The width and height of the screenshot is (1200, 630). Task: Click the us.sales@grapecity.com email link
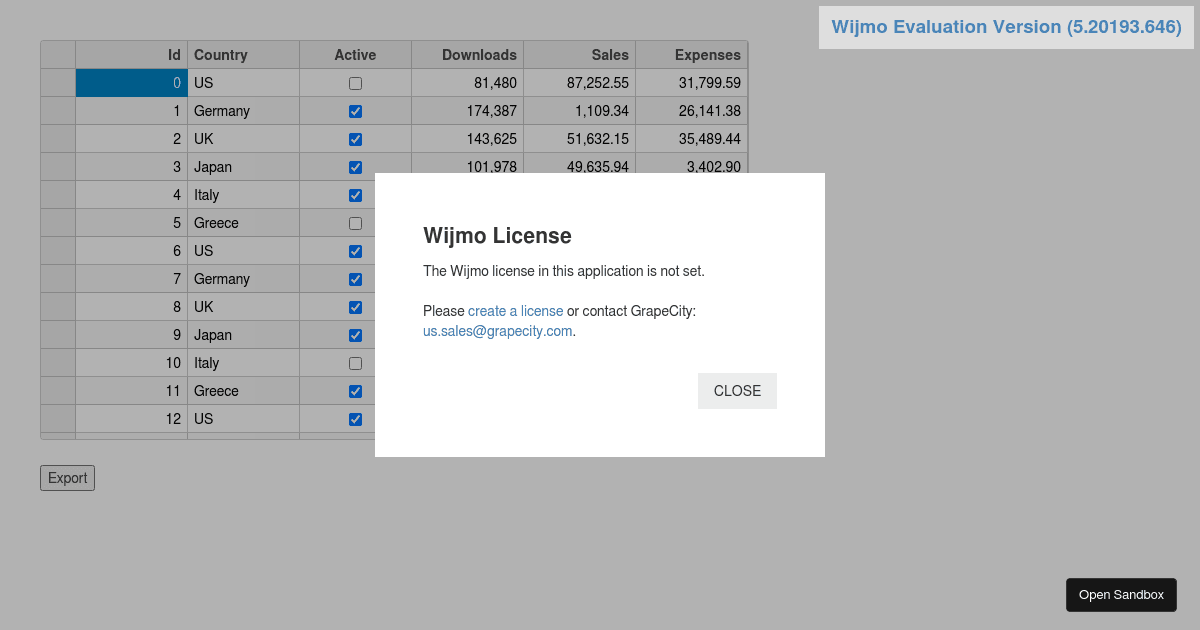(496, 331)
